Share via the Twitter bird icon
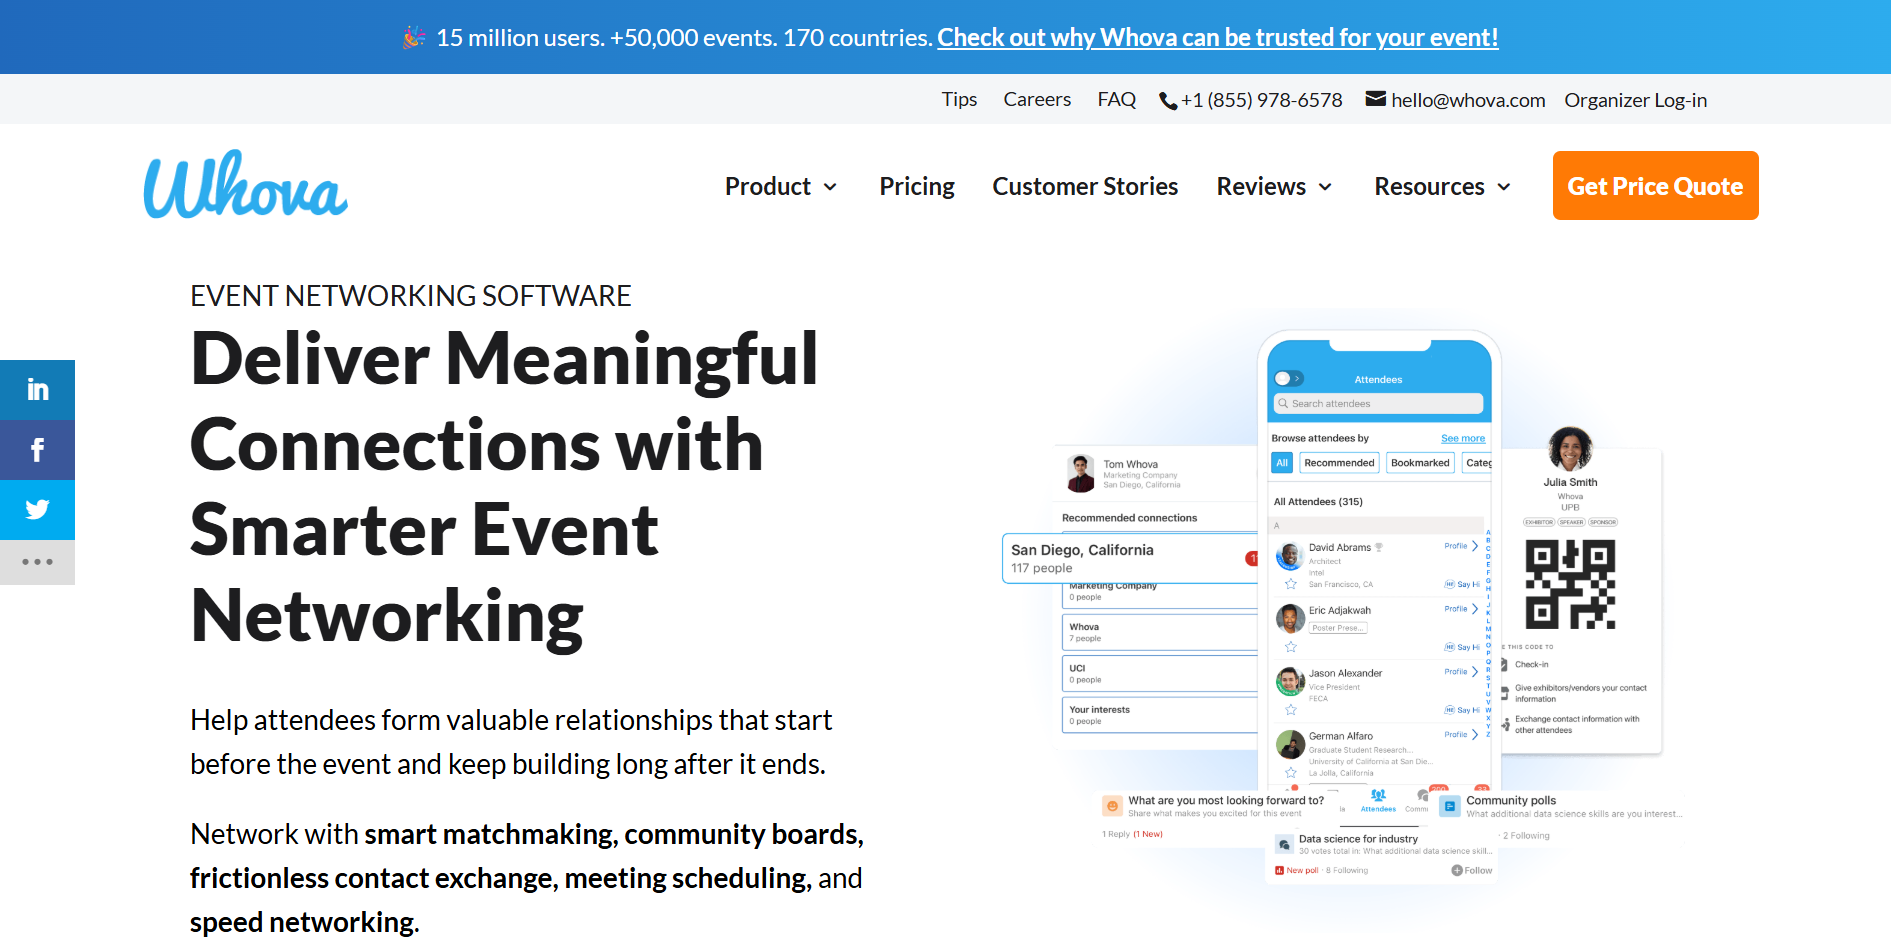1891x939 pixels. [x=37, y=510]
